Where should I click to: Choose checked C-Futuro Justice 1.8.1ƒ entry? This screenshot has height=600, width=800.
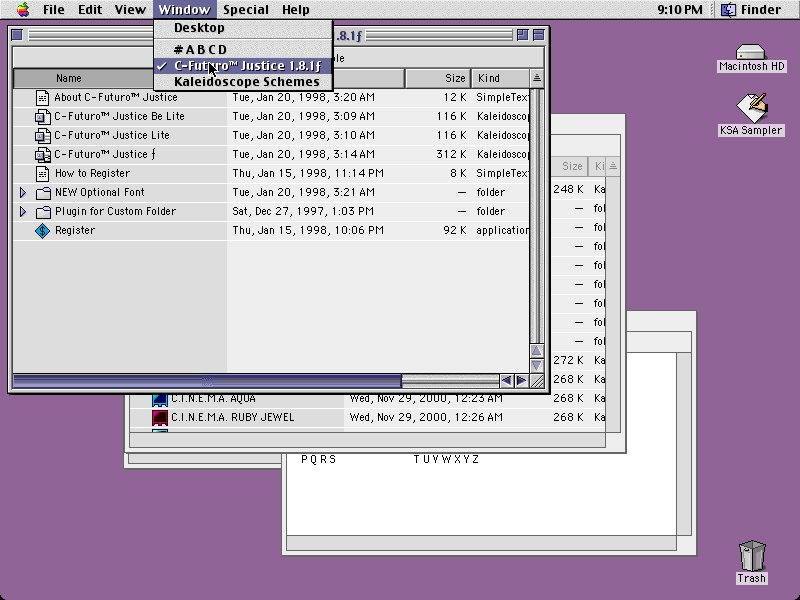243,66
